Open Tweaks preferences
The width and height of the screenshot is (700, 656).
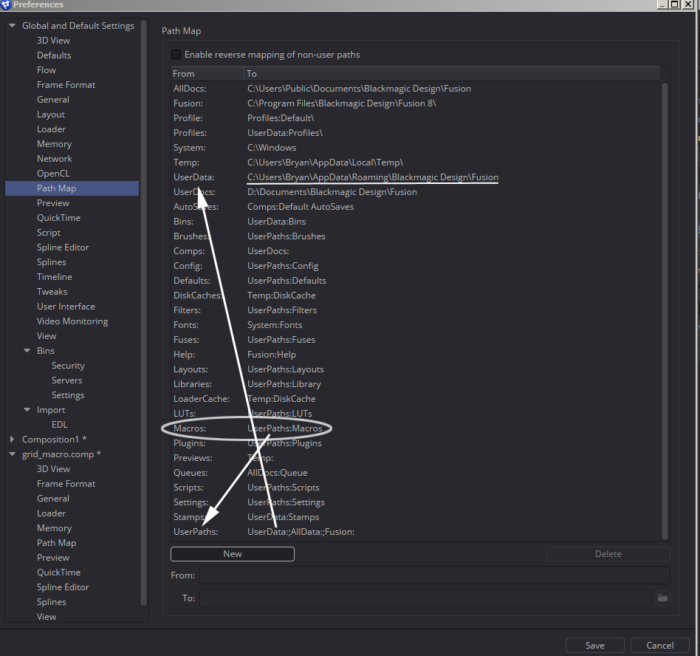[x=52, y=292]
